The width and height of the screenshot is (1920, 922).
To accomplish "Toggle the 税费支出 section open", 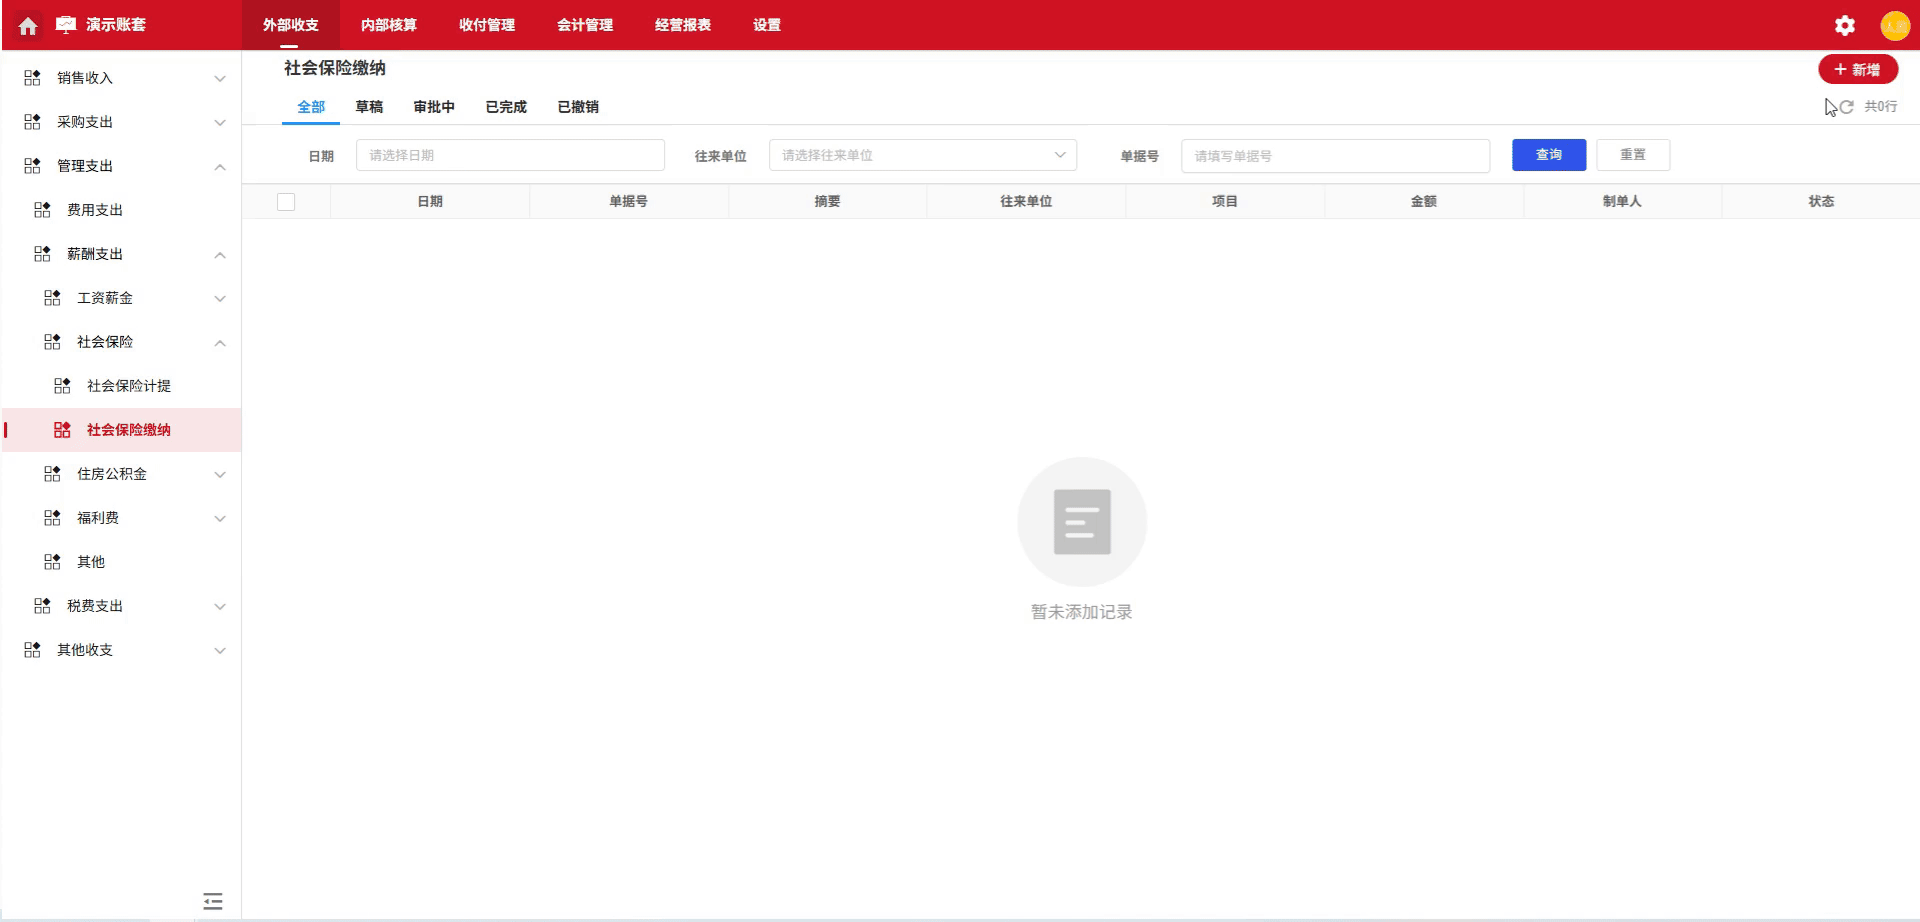I will (x=219, y=605).
